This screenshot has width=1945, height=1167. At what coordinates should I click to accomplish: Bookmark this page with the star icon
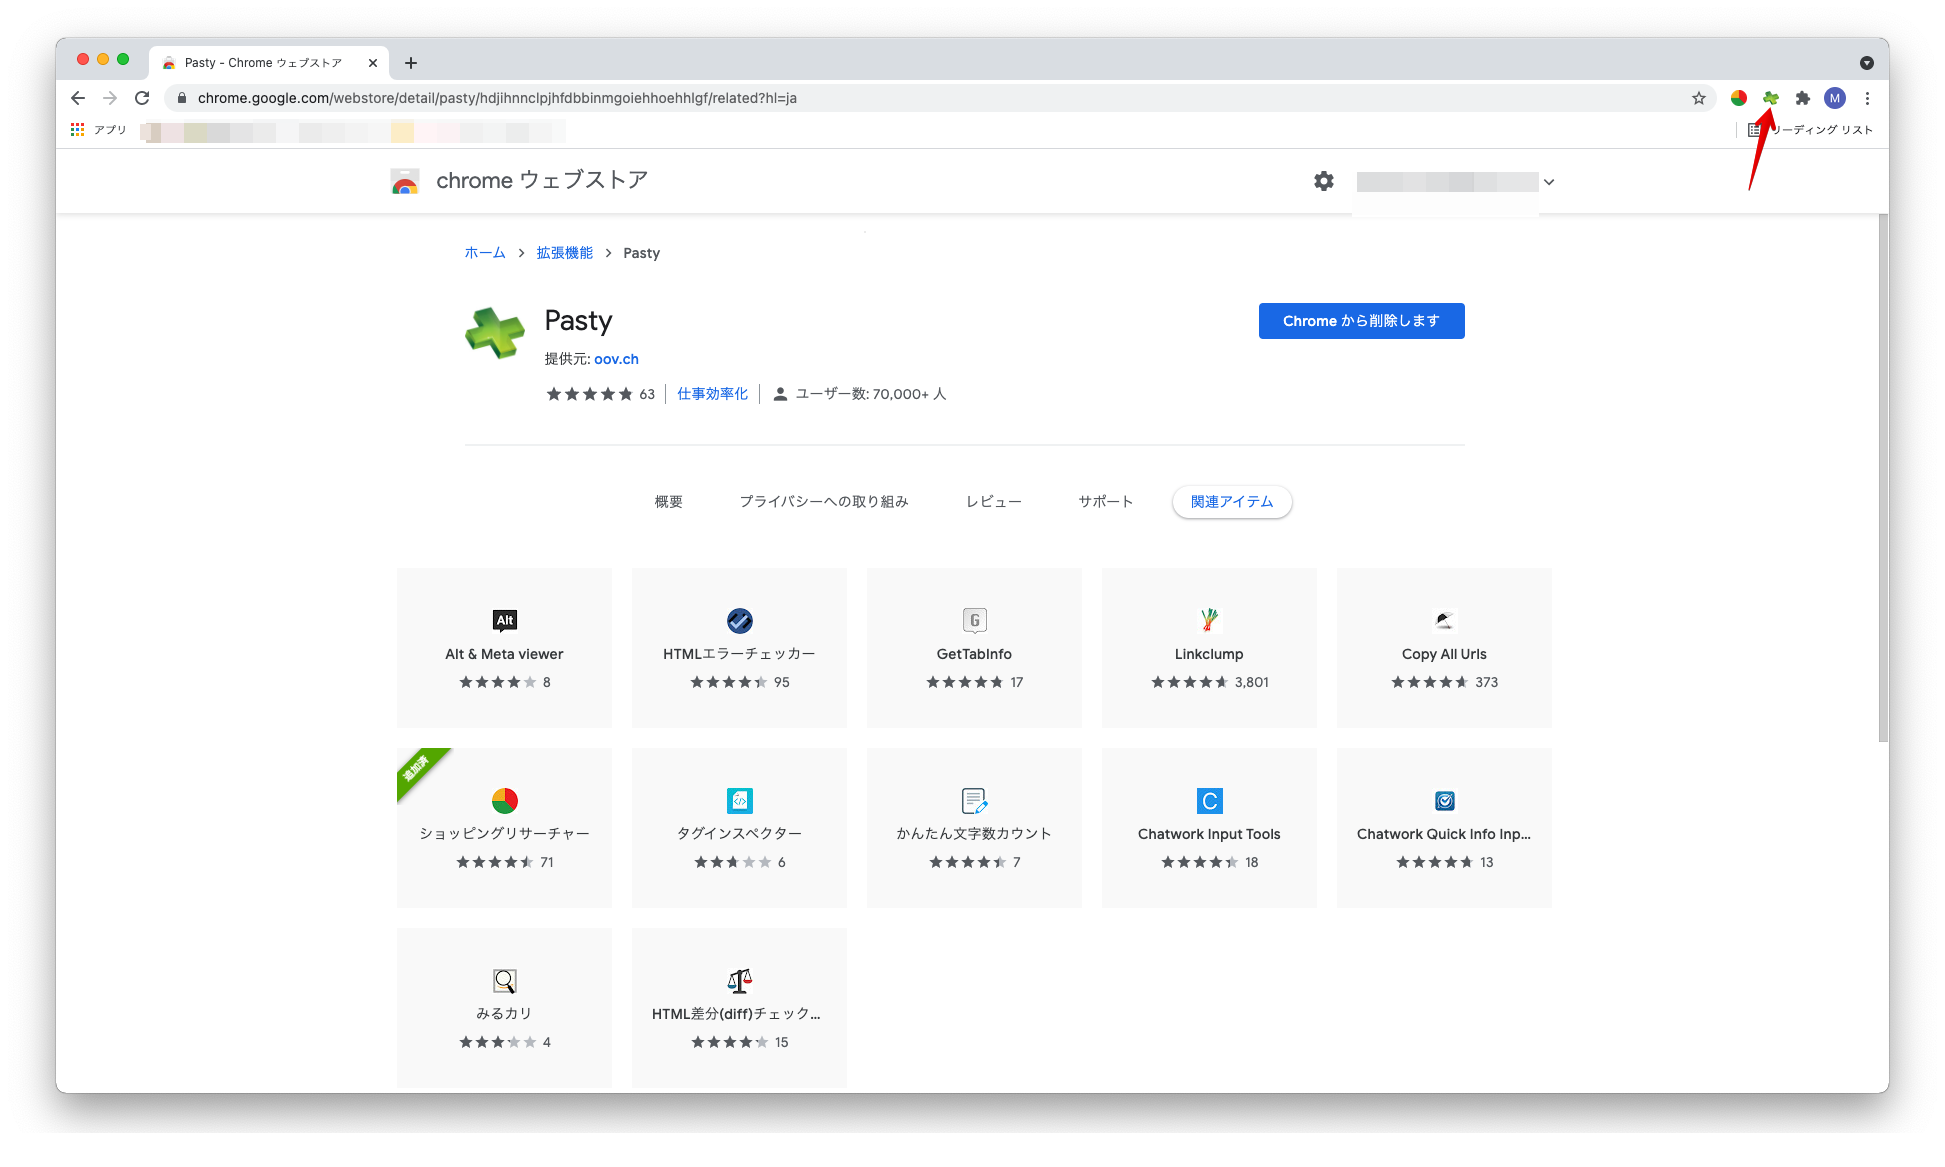coord(1698,98)
